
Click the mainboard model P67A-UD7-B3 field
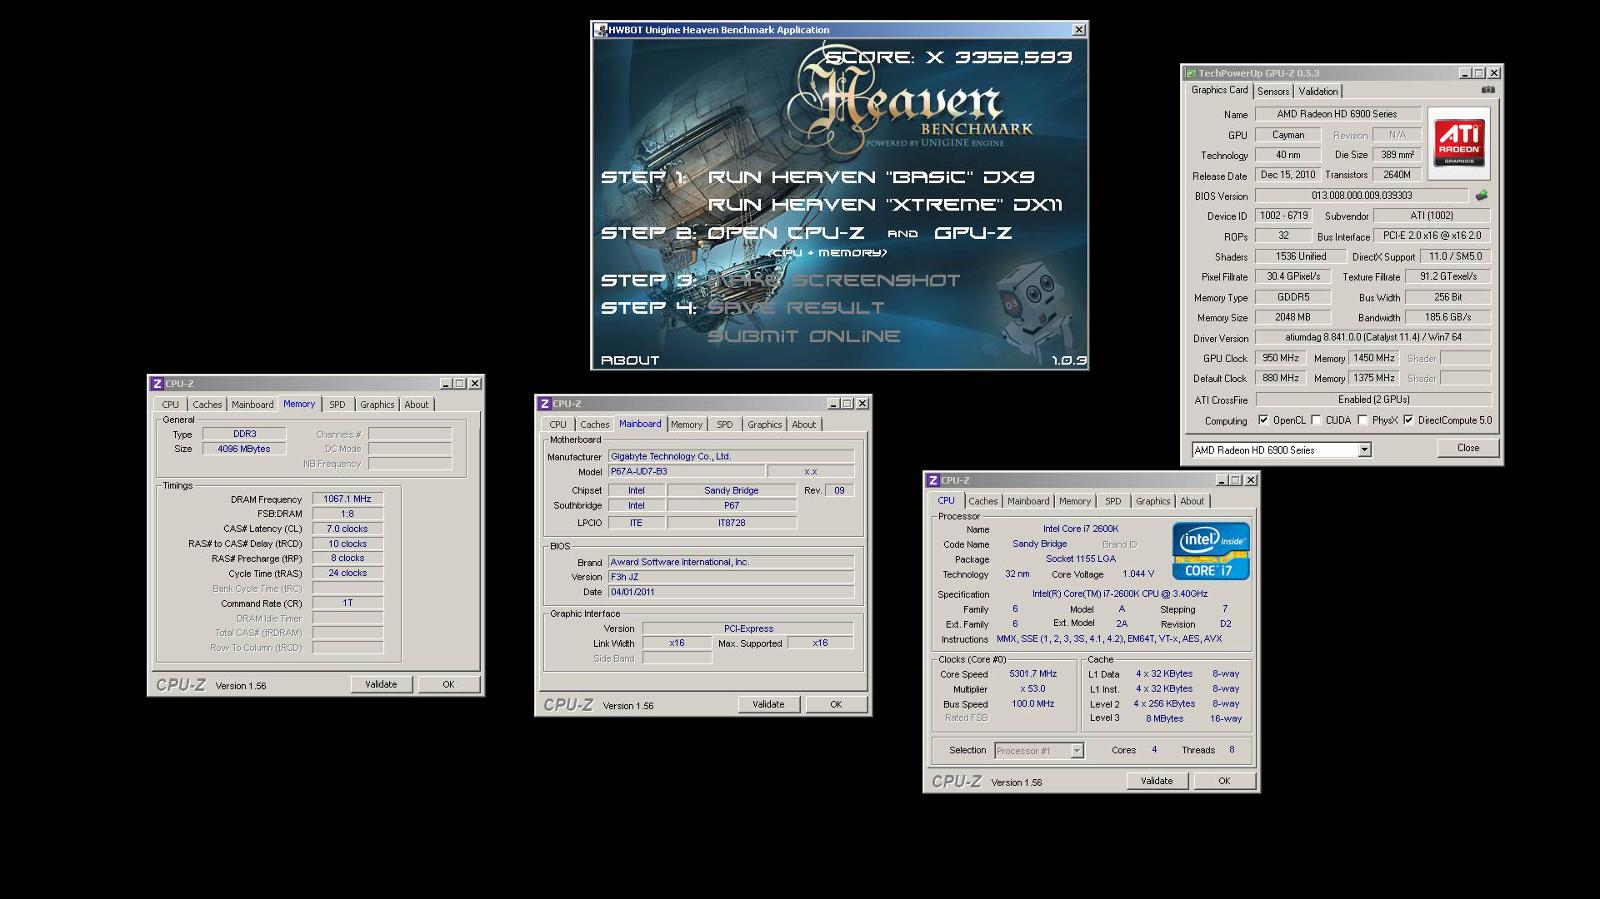pos(686,471)
